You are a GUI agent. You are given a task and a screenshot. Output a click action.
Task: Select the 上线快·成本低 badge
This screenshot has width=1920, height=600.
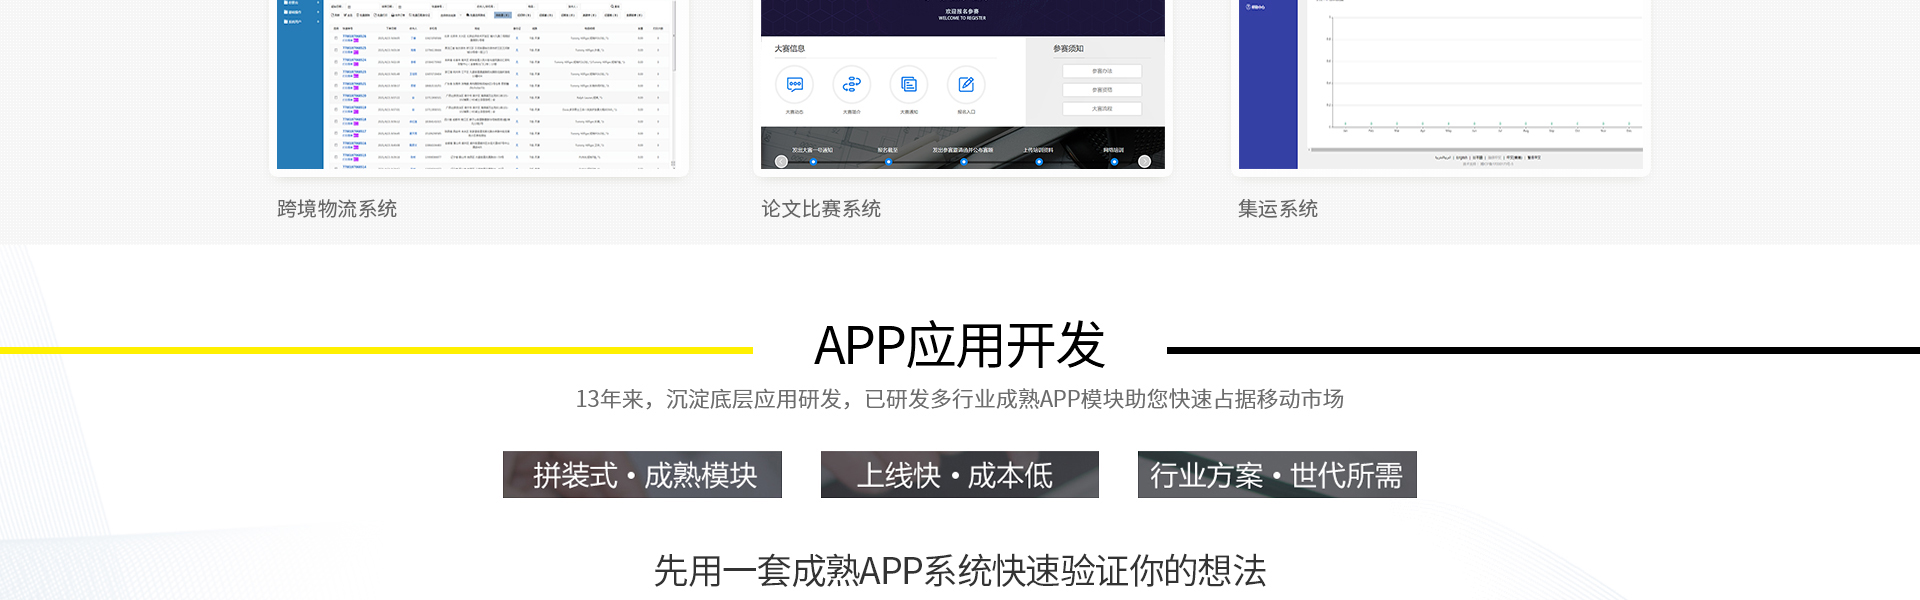click(960, 474)
